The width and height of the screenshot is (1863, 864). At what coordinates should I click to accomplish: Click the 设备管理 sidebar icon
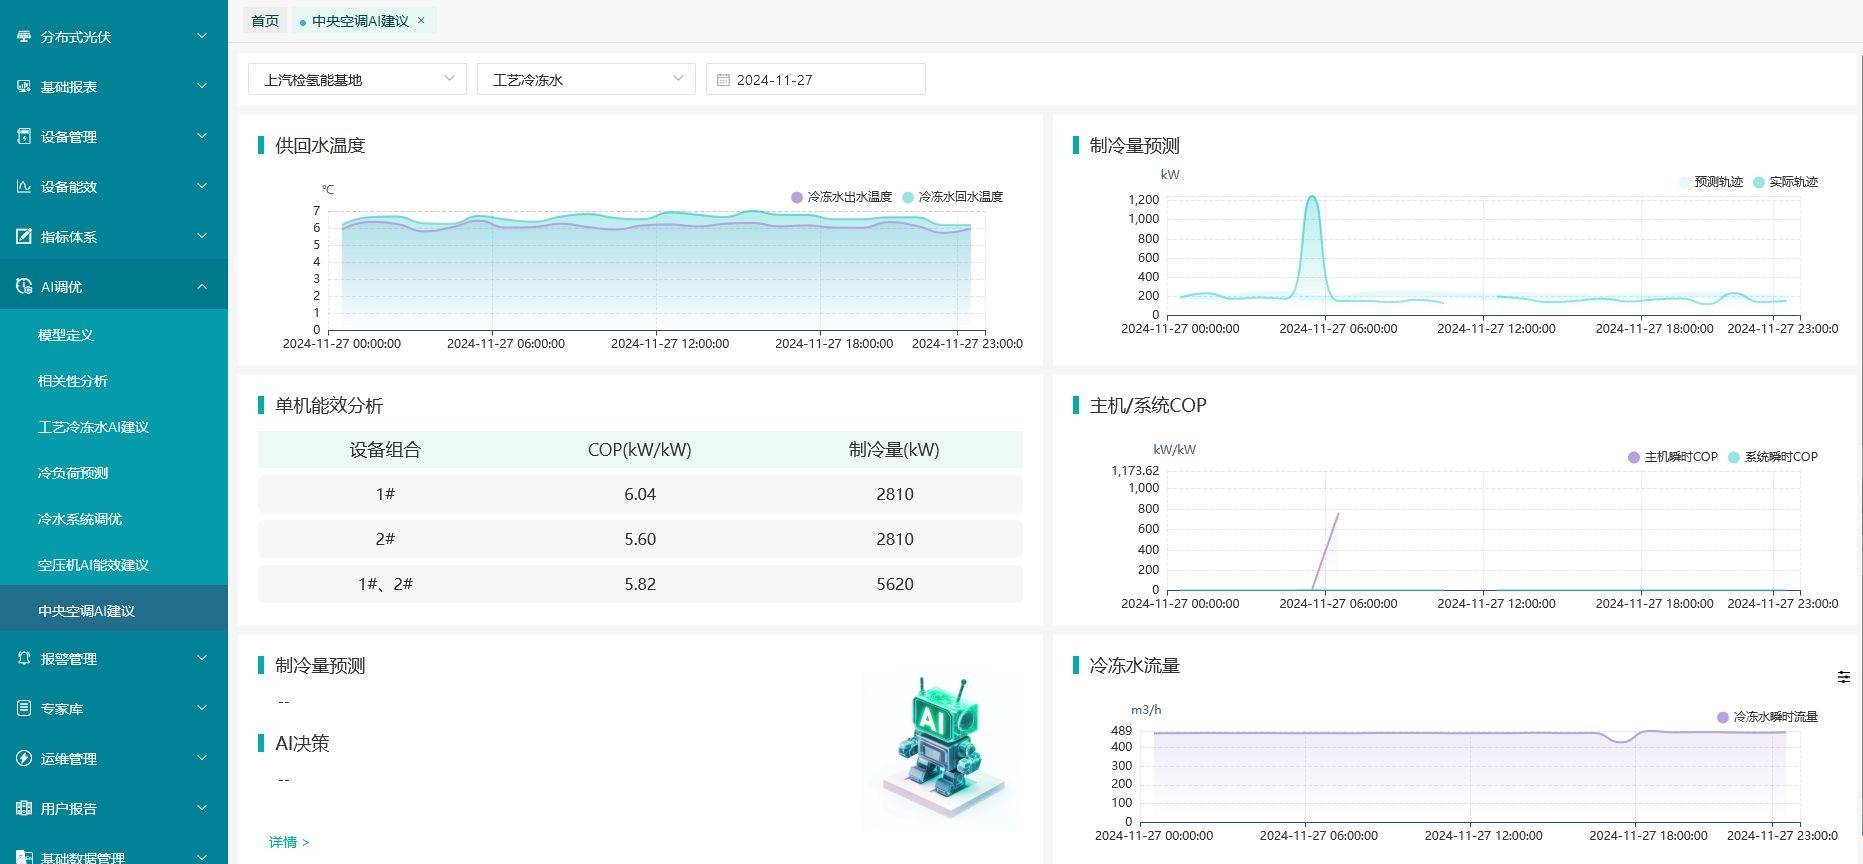[24, 137]
